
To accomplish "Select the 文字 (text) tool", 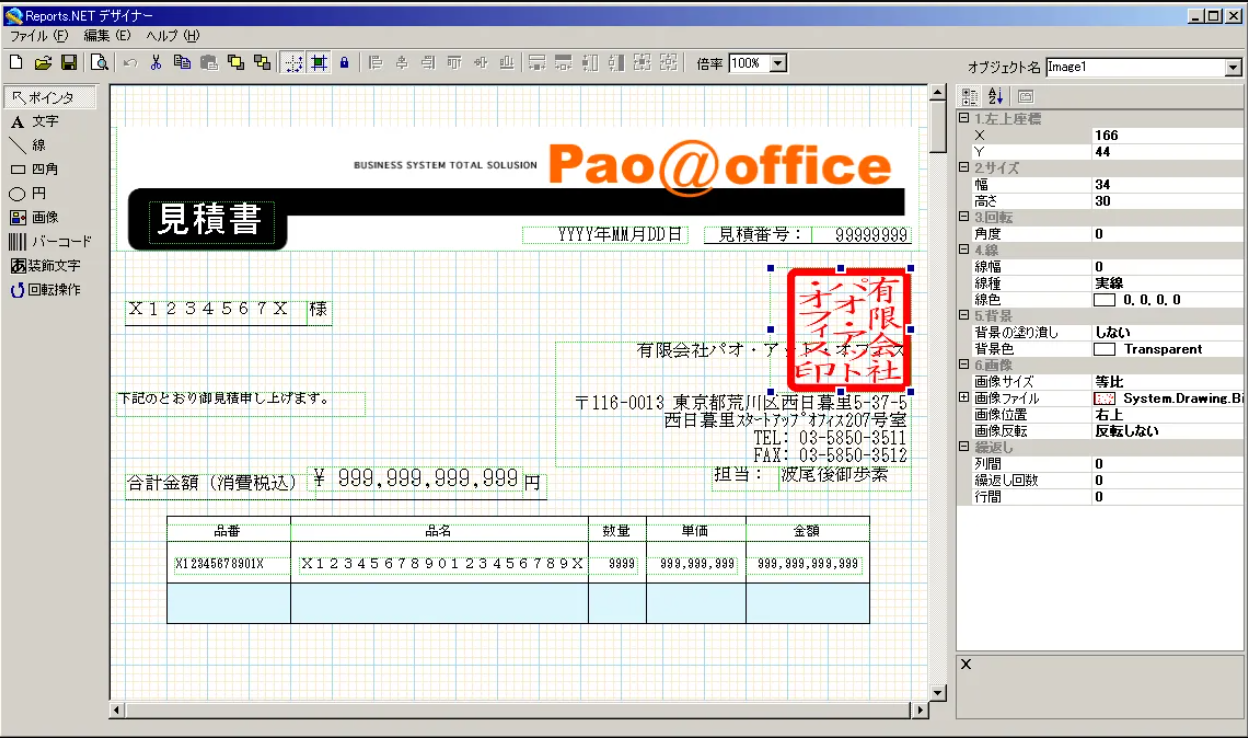I will (x=36, y=121).
